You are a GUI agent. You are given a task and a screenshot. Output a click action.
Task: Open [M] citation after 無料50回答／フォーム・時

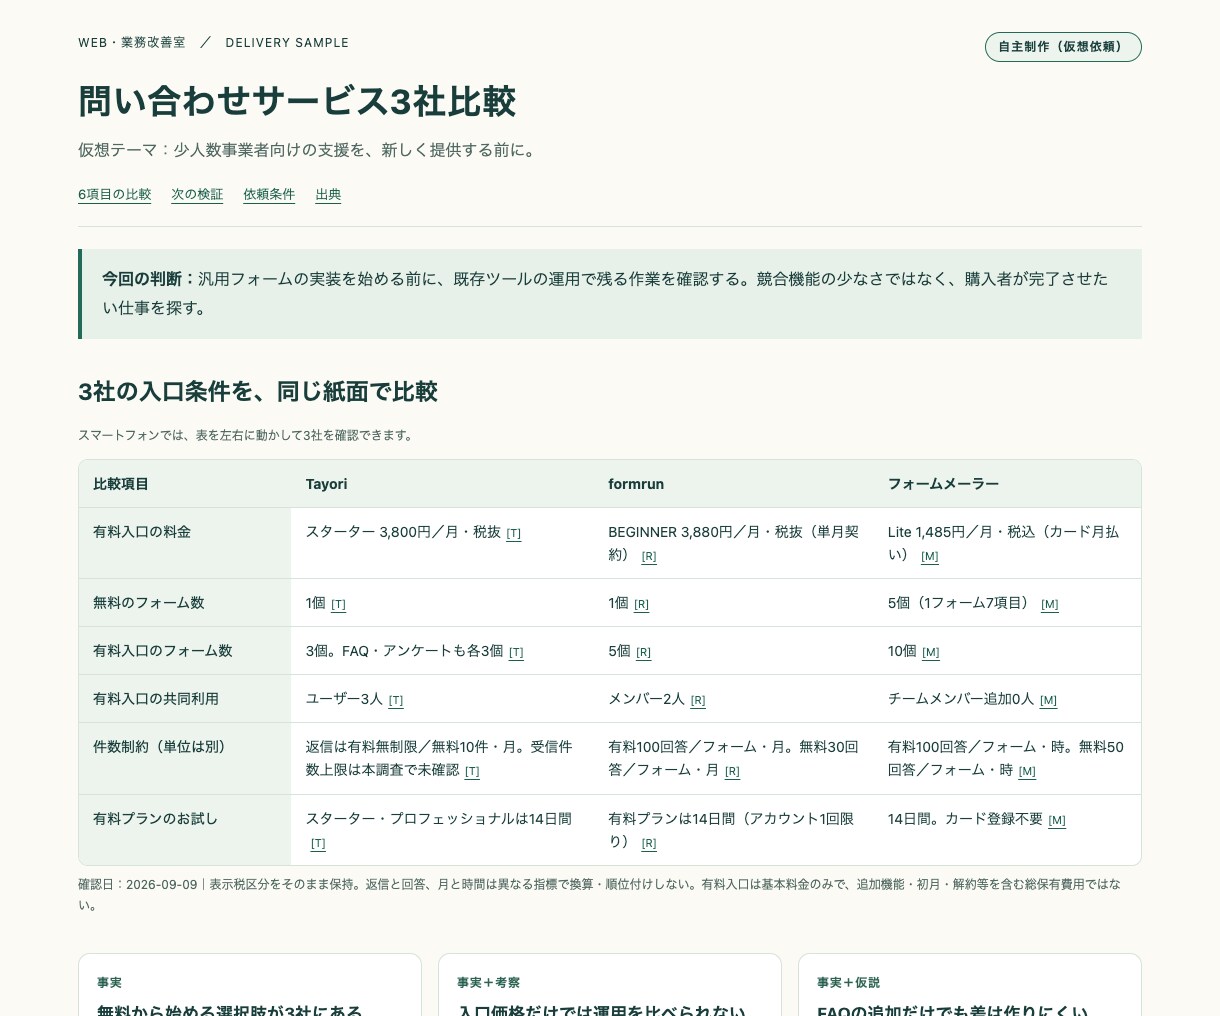tap(1027, 771)
